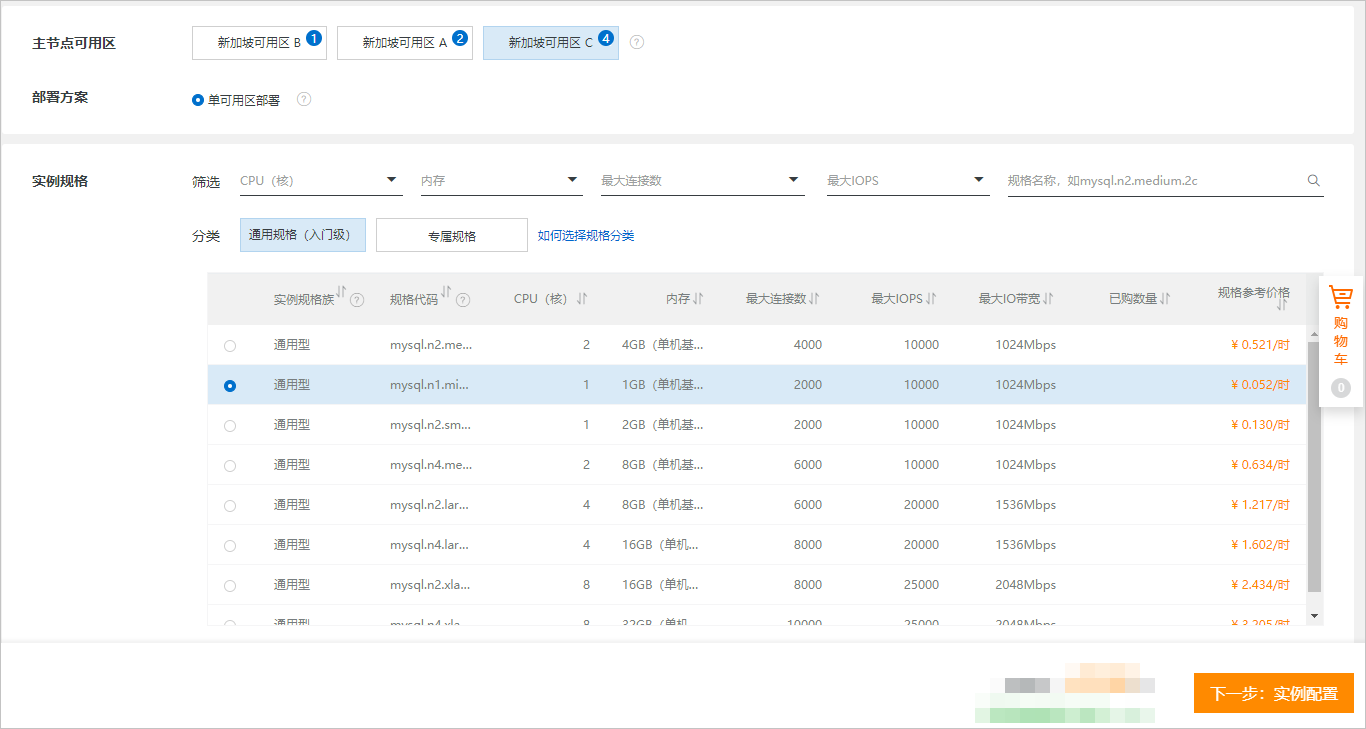
Task: Click 4000 max connections value
Action: tap(807, 345)
